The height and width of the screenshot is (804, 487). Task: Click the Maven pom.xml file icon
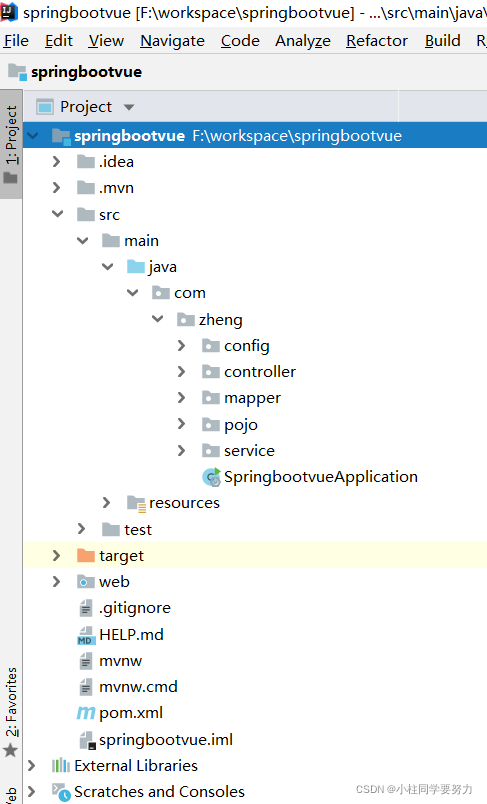[x=86, y=713]
